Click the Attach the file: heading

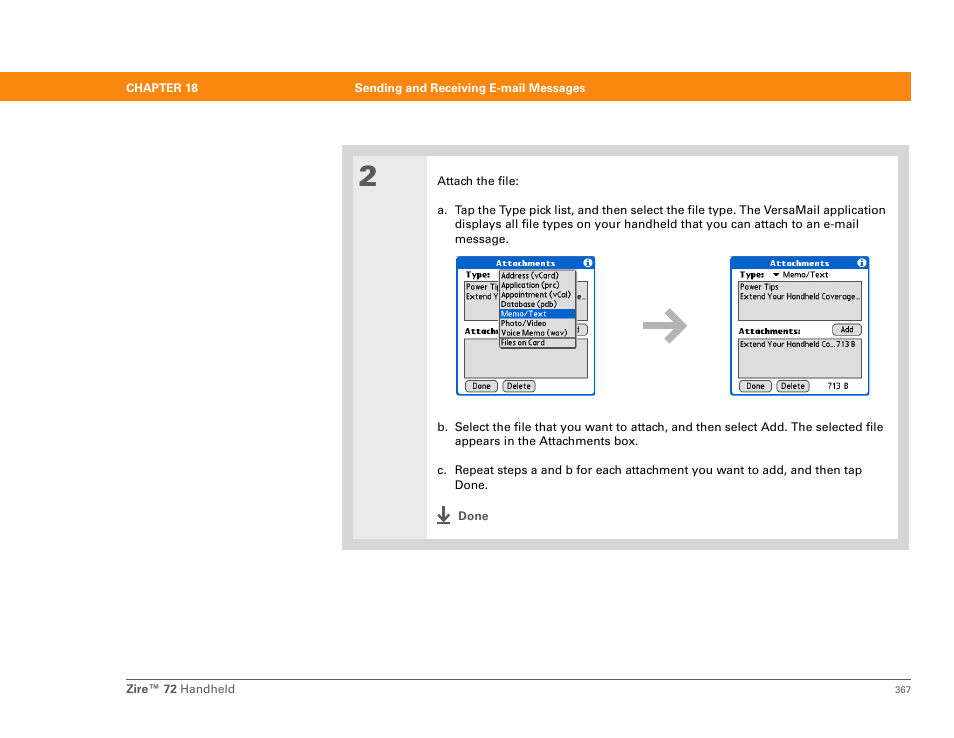point(478,181)
